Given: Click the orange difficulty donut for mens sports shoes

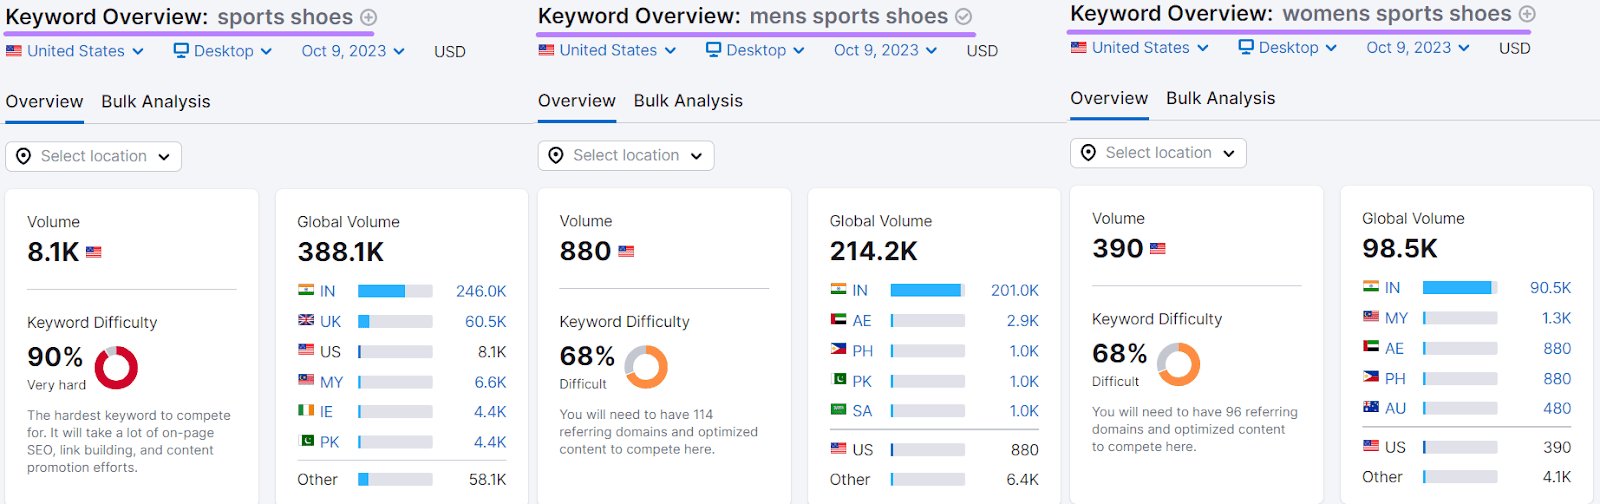Looking at the screenshot, I should tap(646, 367).
